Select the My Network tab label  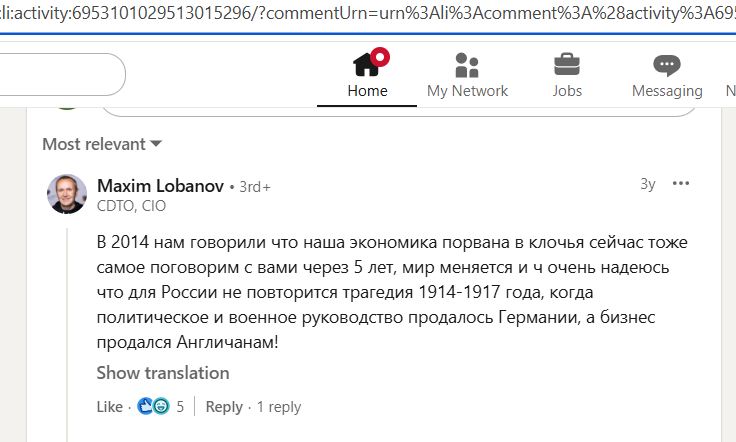467,91
